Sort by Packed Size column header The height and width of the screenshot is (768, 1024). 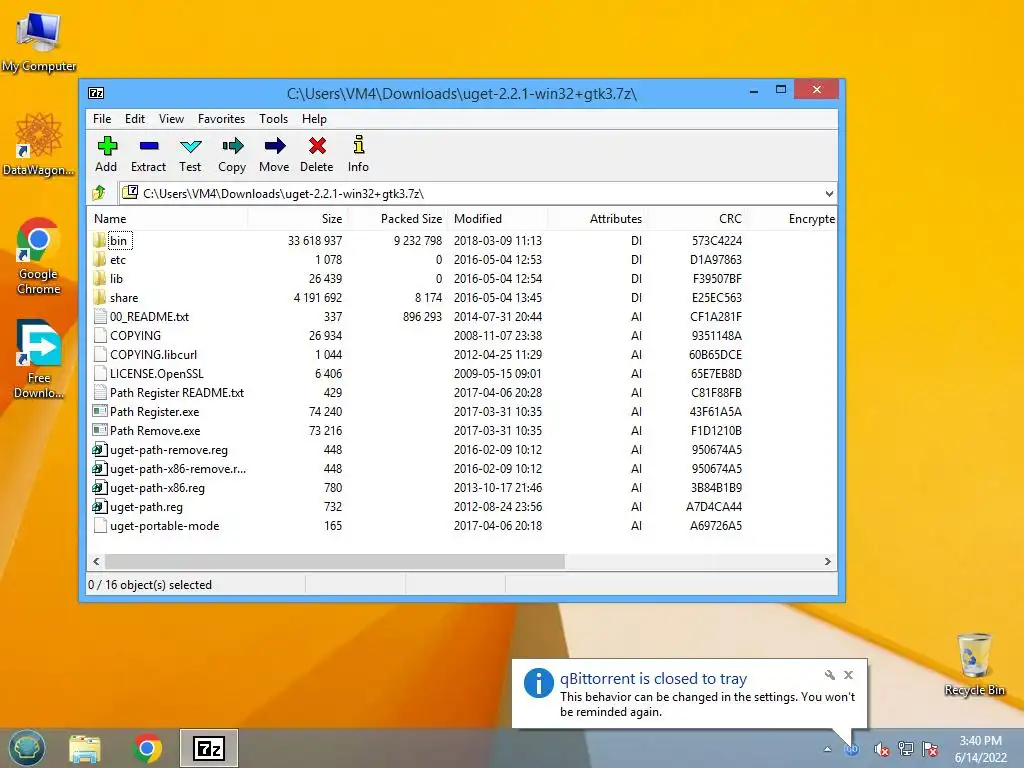pos(397,219)
